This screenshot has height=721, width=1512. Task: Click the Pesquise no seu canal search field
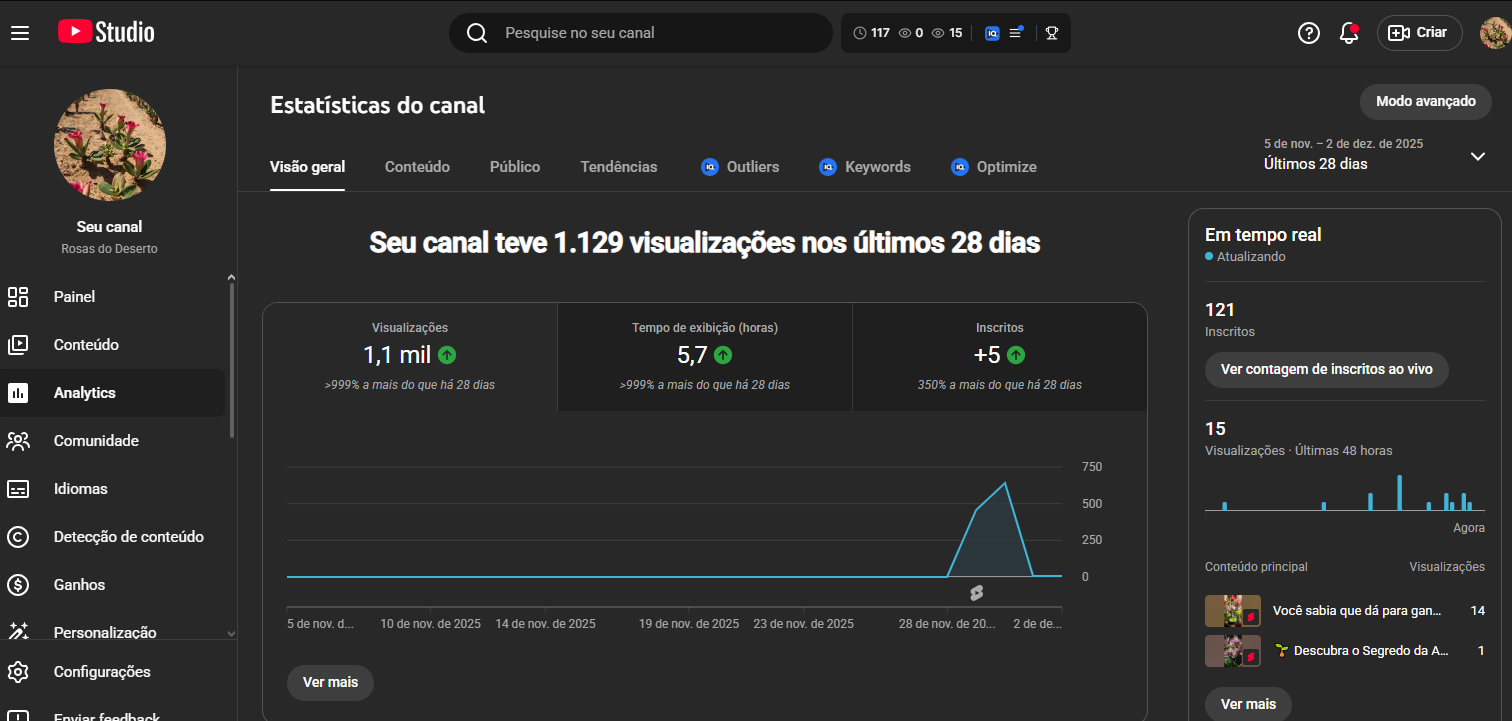click(640, 33)
